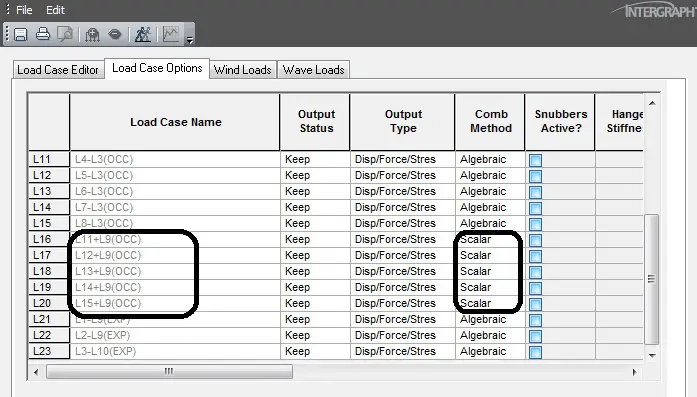Viewport: 697px width, 397px height.
Task: Click the vertical scrollbar down arrow
Action: point(652,355)
